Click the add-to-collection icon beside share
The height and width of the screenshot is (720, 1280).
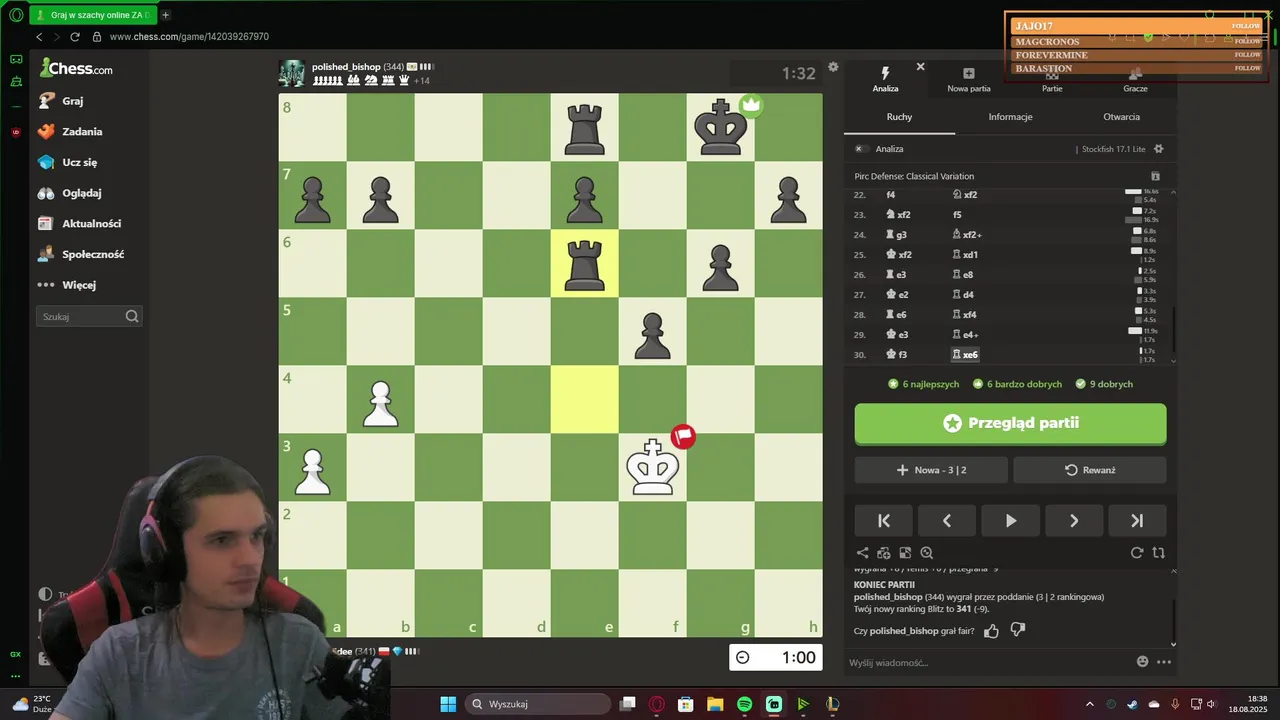pyautogui.click(x=884, y=553)
